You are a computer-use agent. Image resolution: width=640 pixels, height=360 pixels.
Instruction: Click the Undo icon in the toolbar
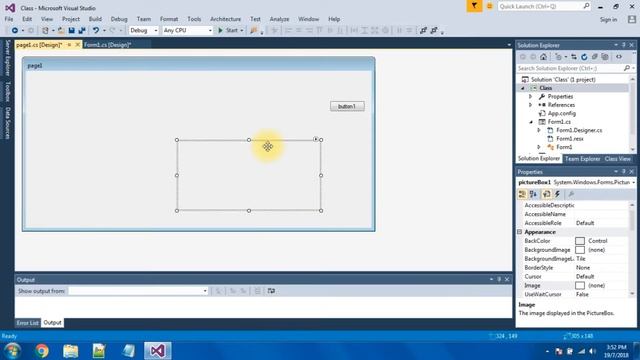coord(96,31)
